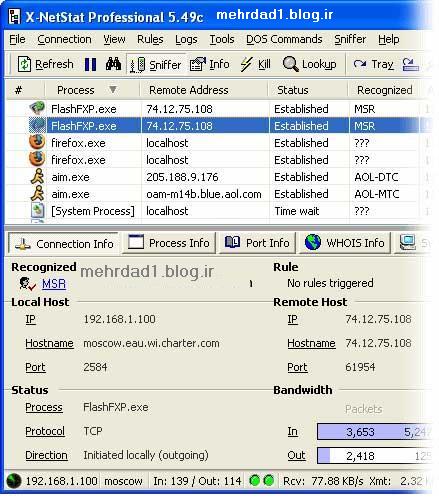Sort by the # column header

25,90
